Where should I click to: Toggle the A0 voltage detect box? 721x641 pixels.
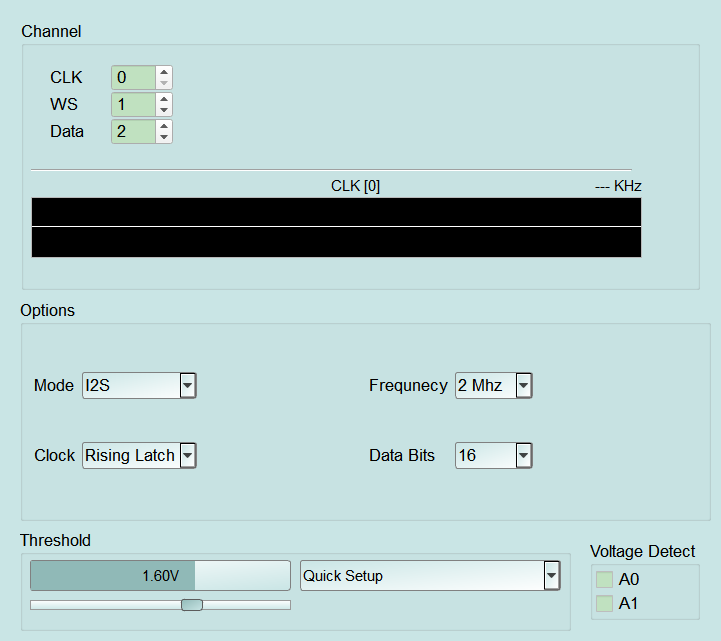click(604, 579)
